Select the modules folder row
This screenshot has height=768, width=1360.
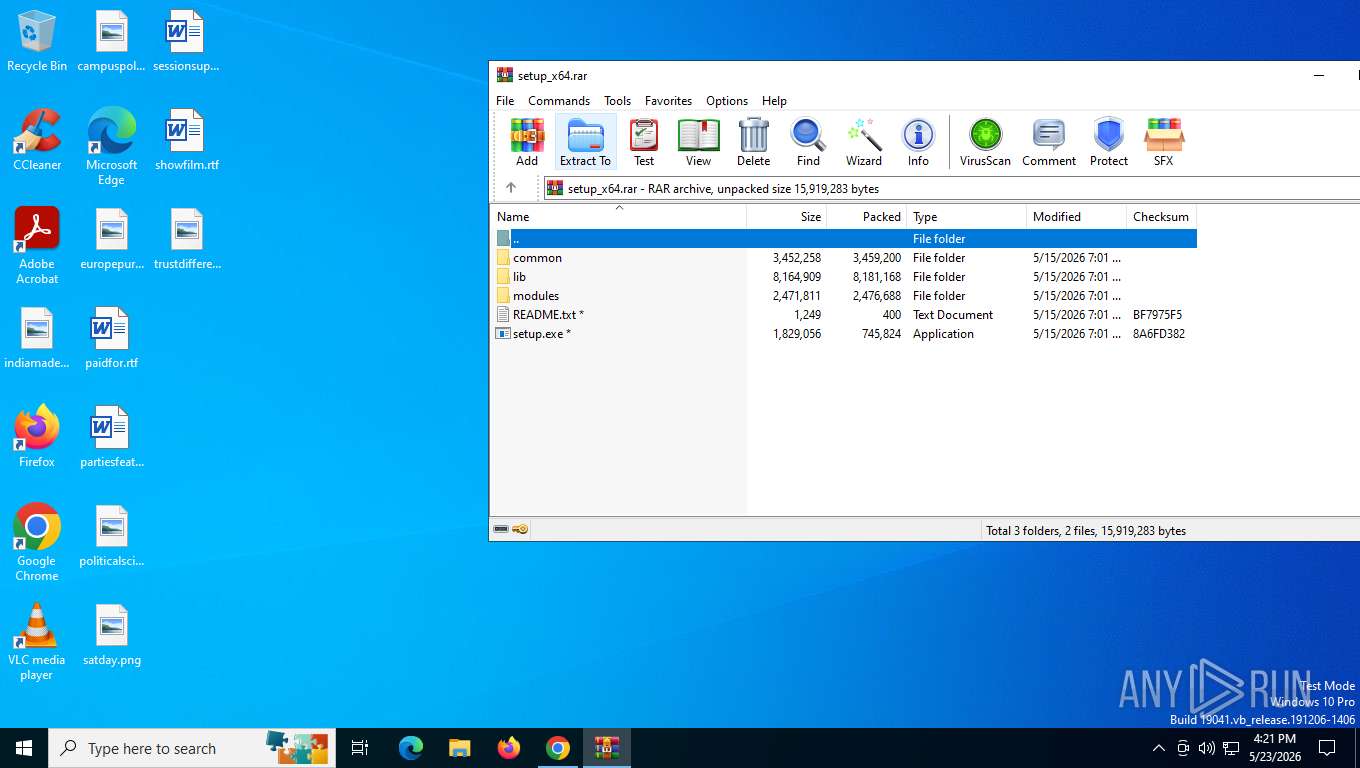(x=844, y=296)
